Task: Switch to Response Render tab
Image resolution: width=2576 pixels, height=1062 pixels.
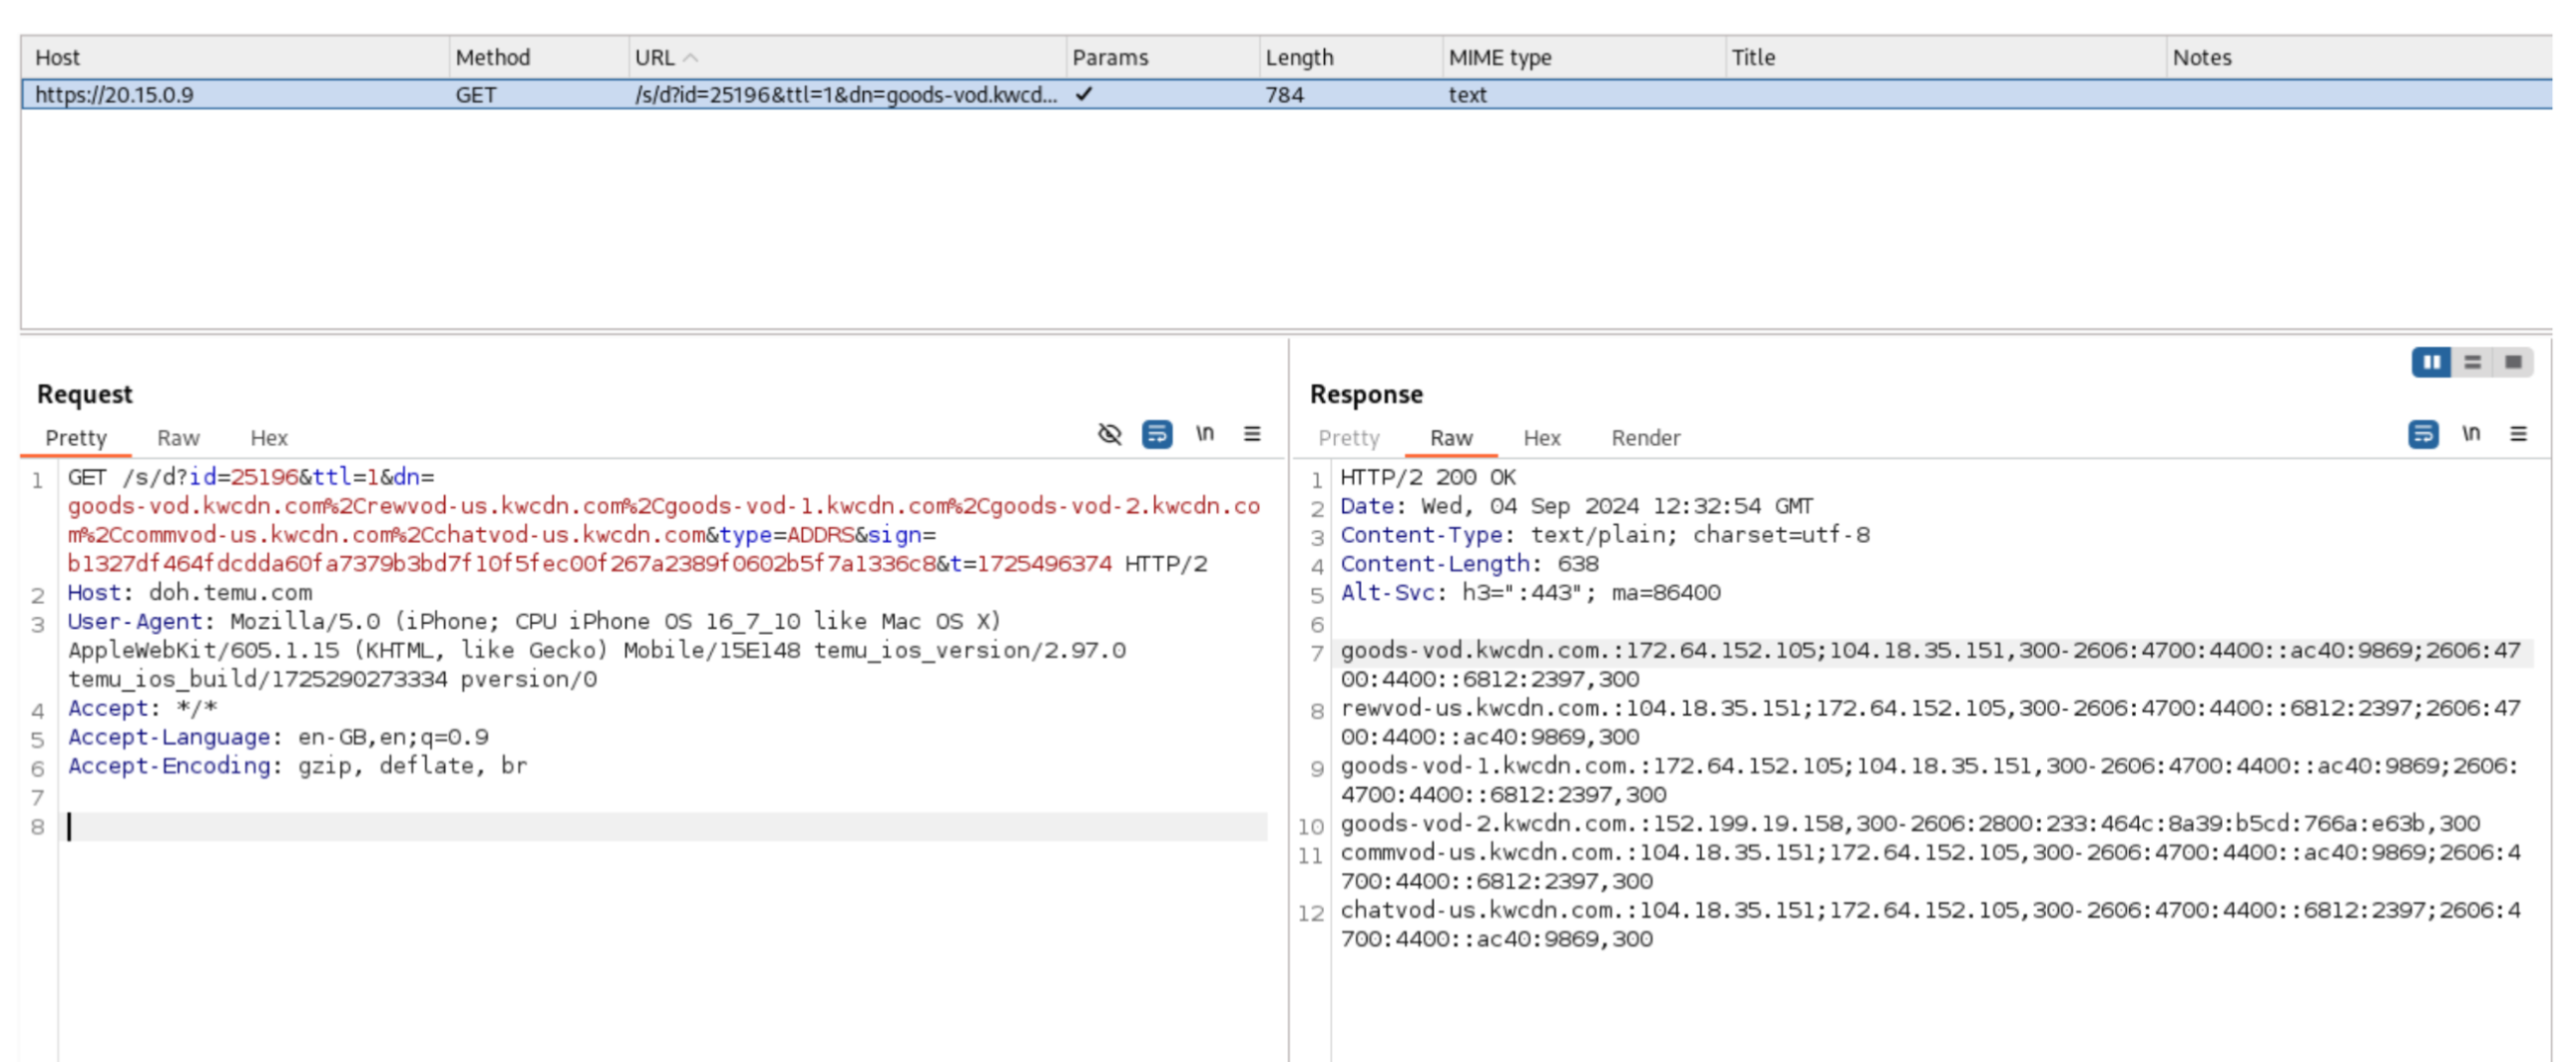Action: (x=1645, y=438)
